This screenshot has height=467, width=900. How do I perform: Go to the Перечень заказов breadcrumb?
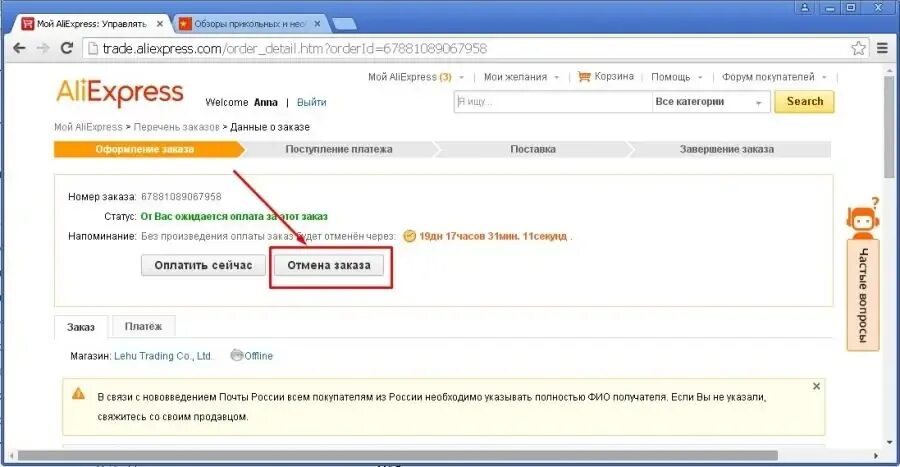[x=177, y=127]
